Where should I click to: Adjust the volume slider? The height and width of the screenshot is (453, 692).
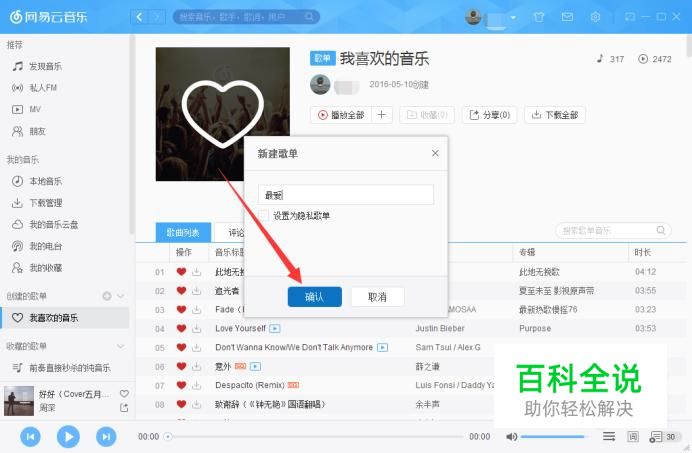point(554,437)
